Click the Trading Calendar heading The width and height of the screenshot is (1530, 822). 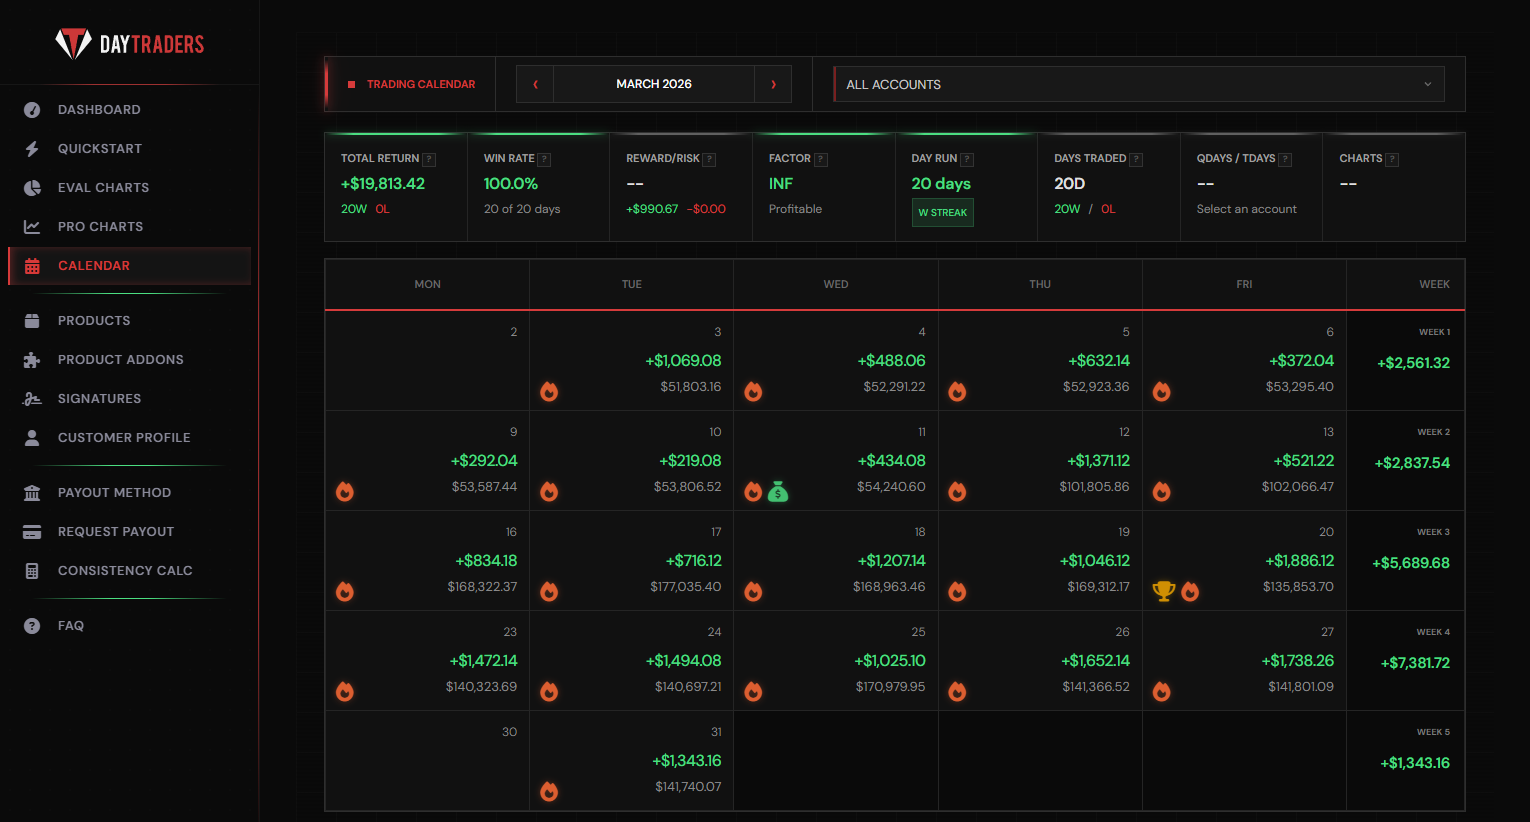pos(421,84)
